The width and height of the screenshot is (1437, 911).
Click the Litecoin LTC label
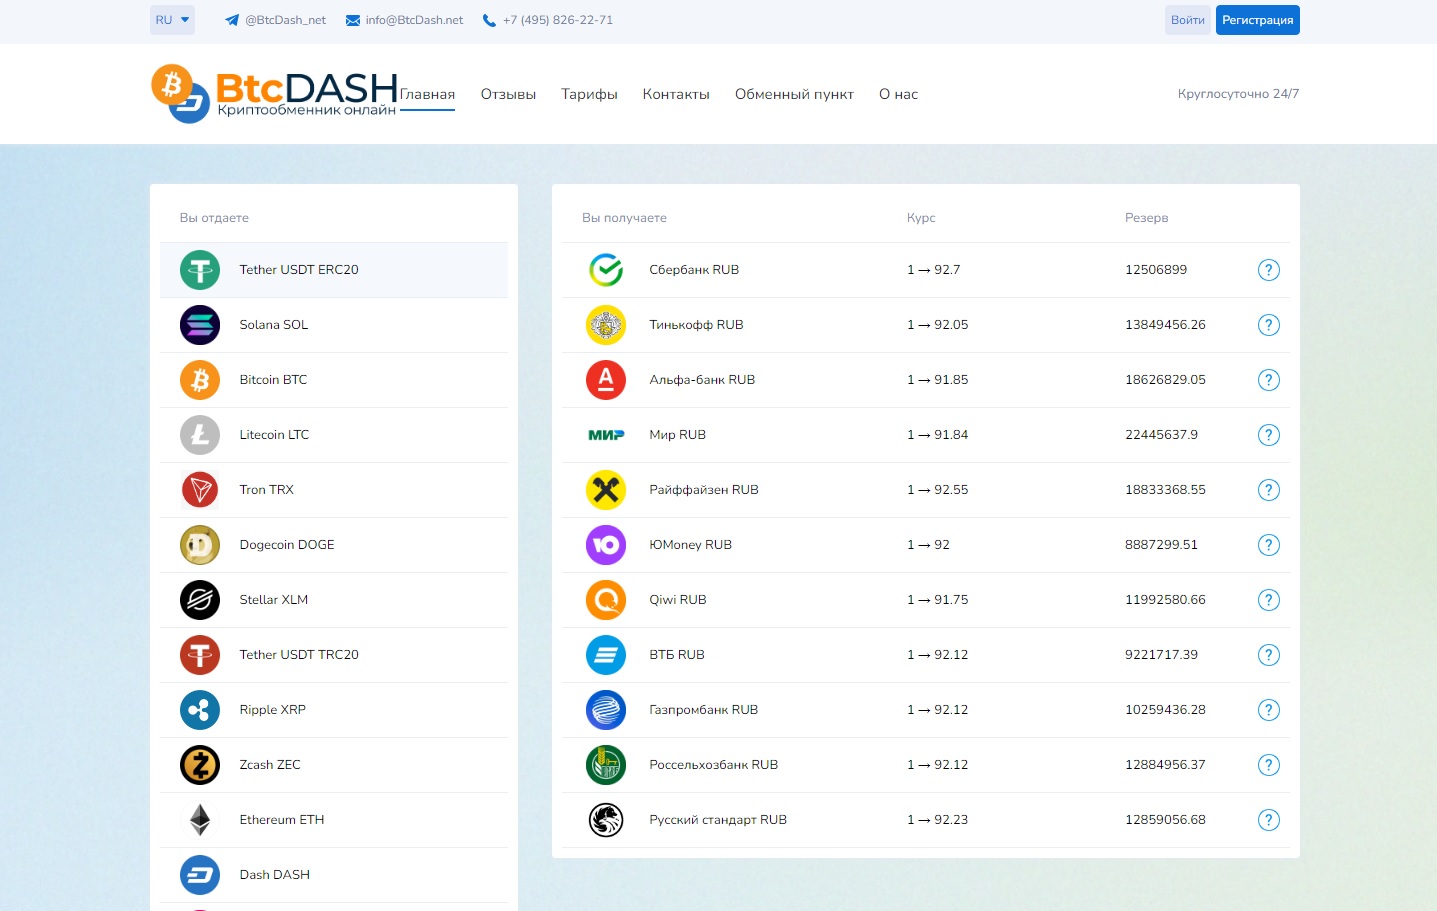(274, 435)
